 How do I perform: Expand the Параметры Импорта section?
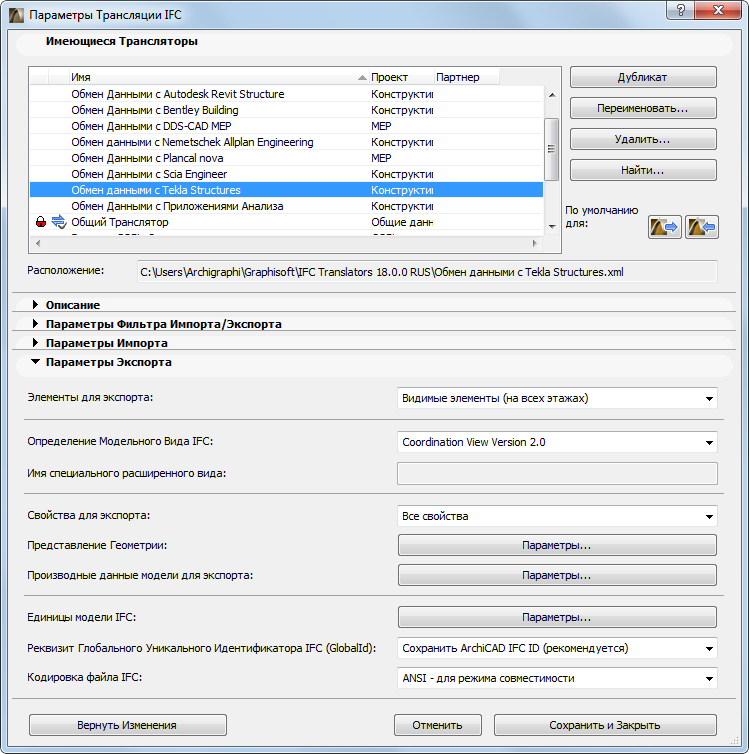click(x=35, y=342)
